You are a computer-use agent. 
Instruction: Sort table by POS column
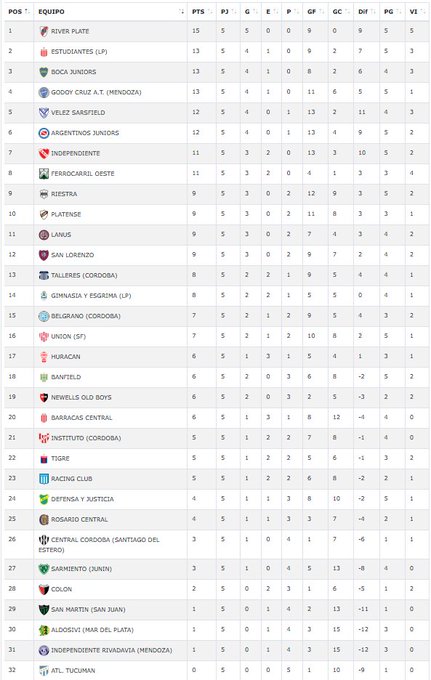[x=19, y=12]
